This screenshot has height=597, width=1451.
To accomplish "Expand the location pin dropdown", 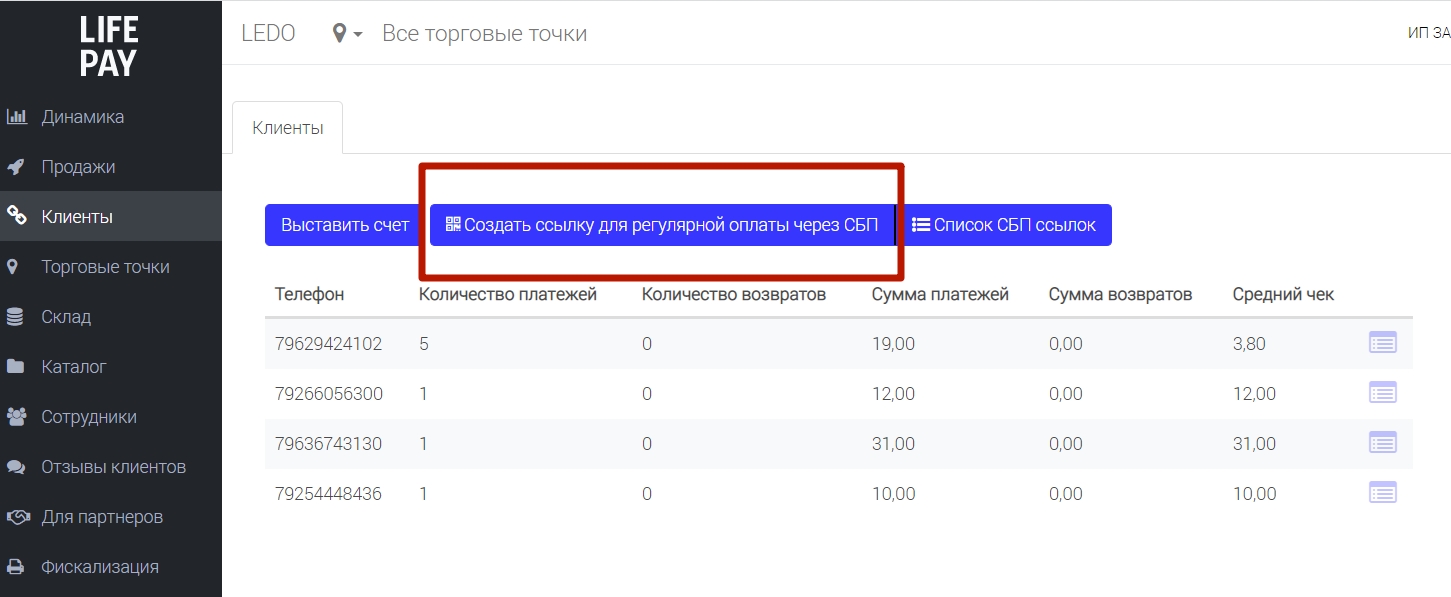I will [x=347, y=34].
